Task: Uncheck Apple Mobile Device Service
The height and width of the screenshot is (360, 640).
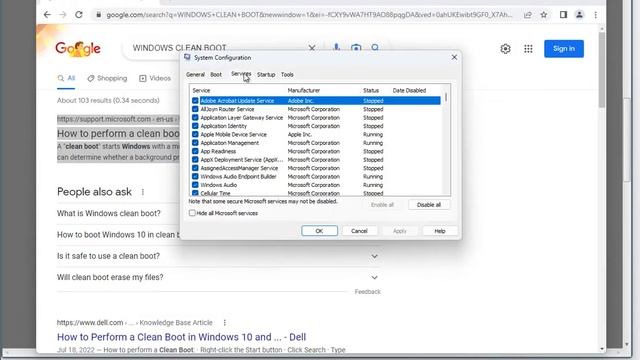Action: tap(195, 134)
